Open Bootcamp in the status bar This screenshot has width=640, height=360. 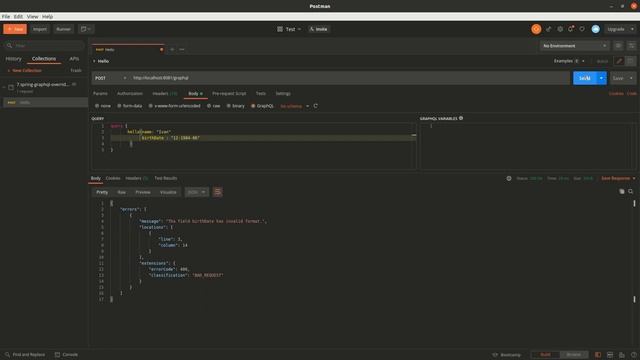pyautogui.click(x=507, y=355)
